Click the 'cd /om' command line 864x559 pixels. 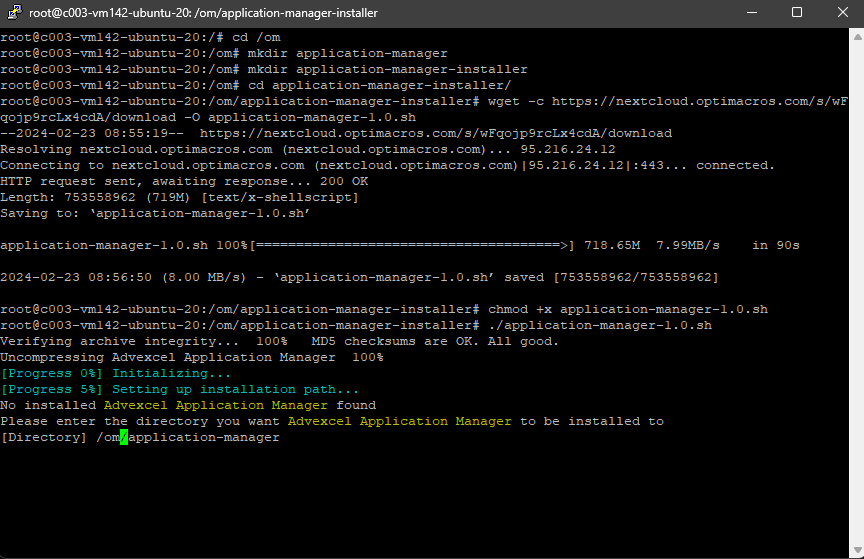[140, 37]
